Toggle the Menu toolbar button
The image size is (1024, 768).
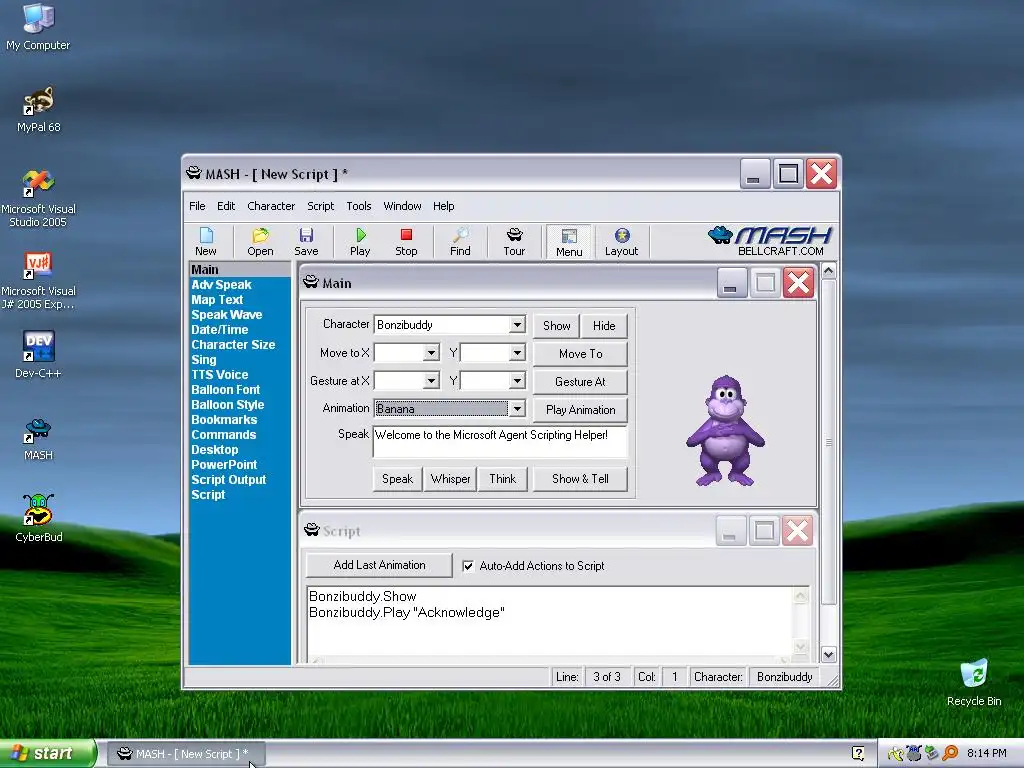pos(569,242)
